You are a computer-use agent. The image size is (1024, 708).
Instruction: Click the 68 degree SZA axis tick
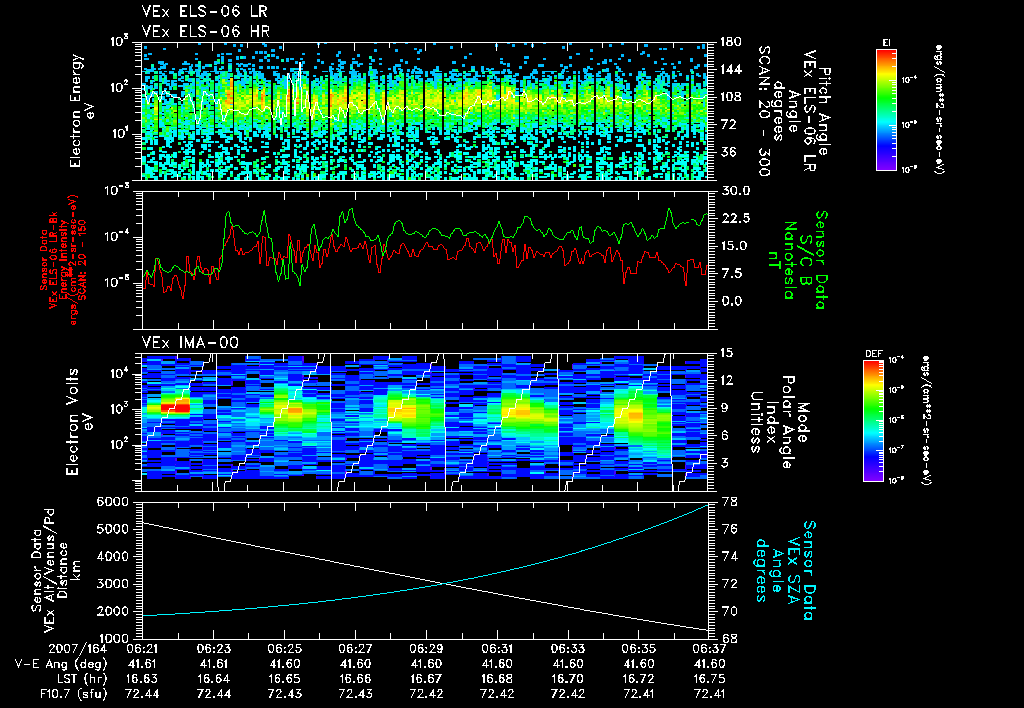click(x=729, y=638)
